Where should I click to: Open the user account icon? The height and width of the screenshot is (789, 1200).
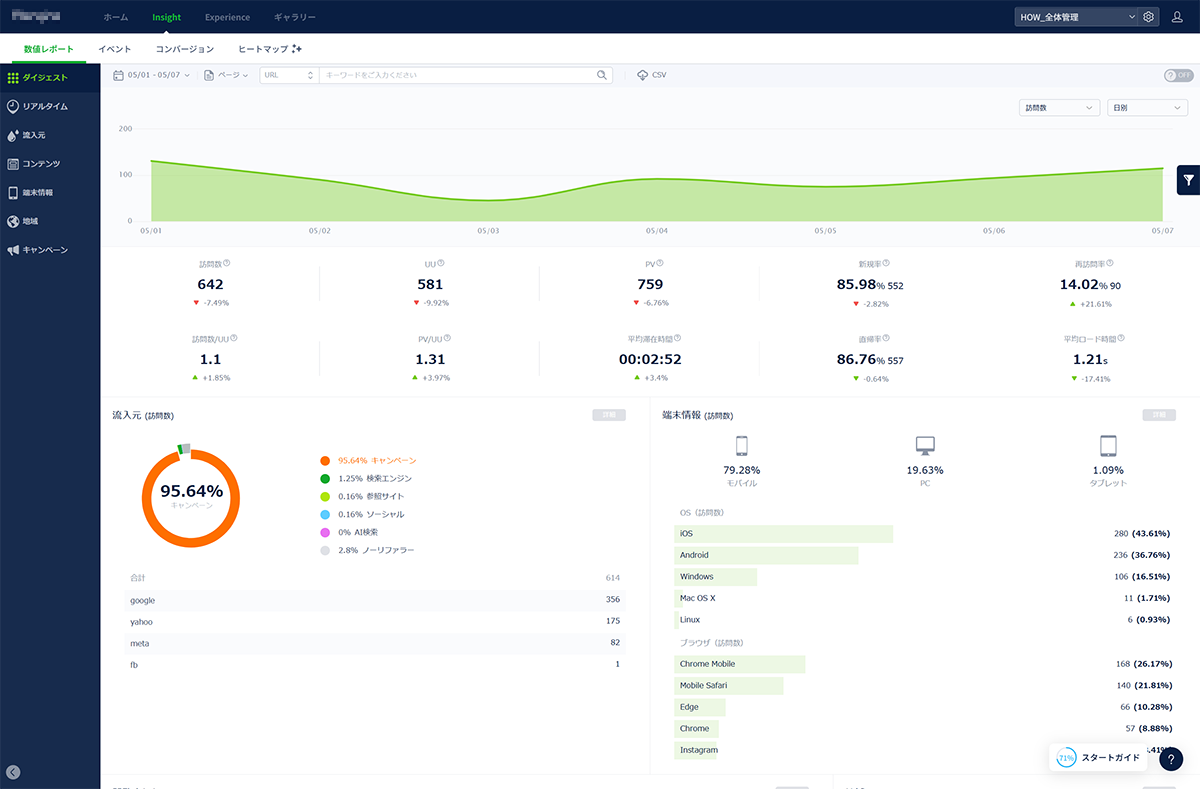click(x=1177, y=17)
